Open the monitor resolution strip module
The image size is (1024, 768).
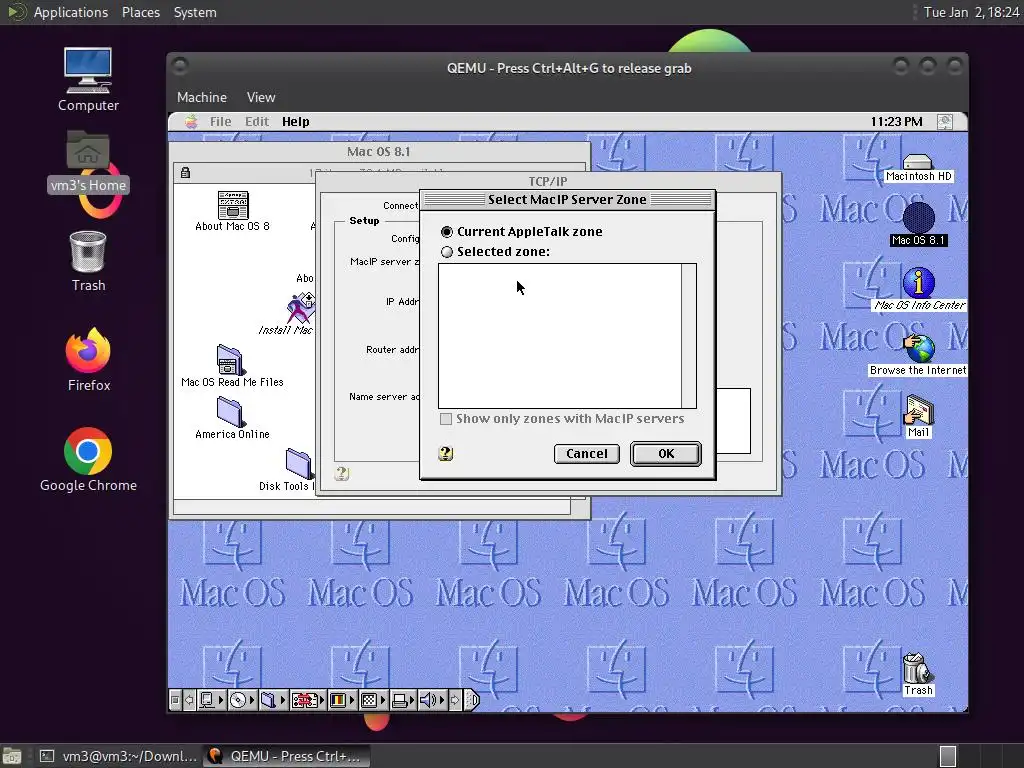click(373, 700)
